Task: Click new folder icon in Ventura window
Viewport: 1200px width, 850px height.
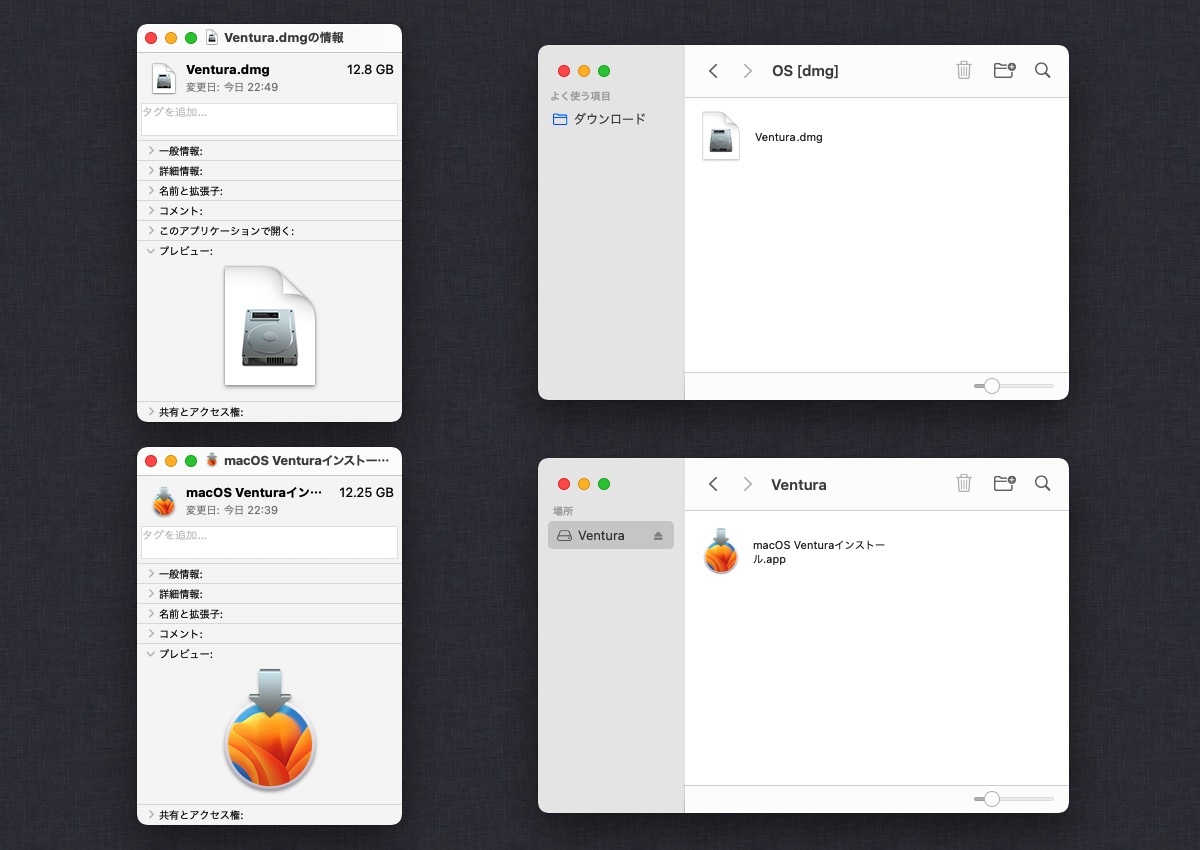Action: click(1004, 484)
